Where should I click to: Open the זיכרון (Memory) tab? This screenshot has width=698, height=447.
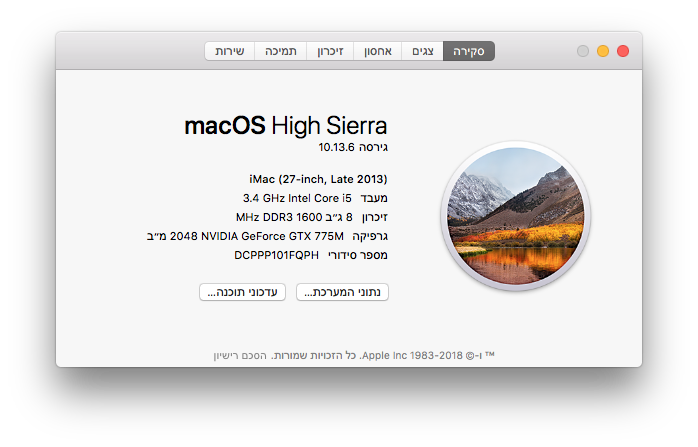tap(330, 51)
